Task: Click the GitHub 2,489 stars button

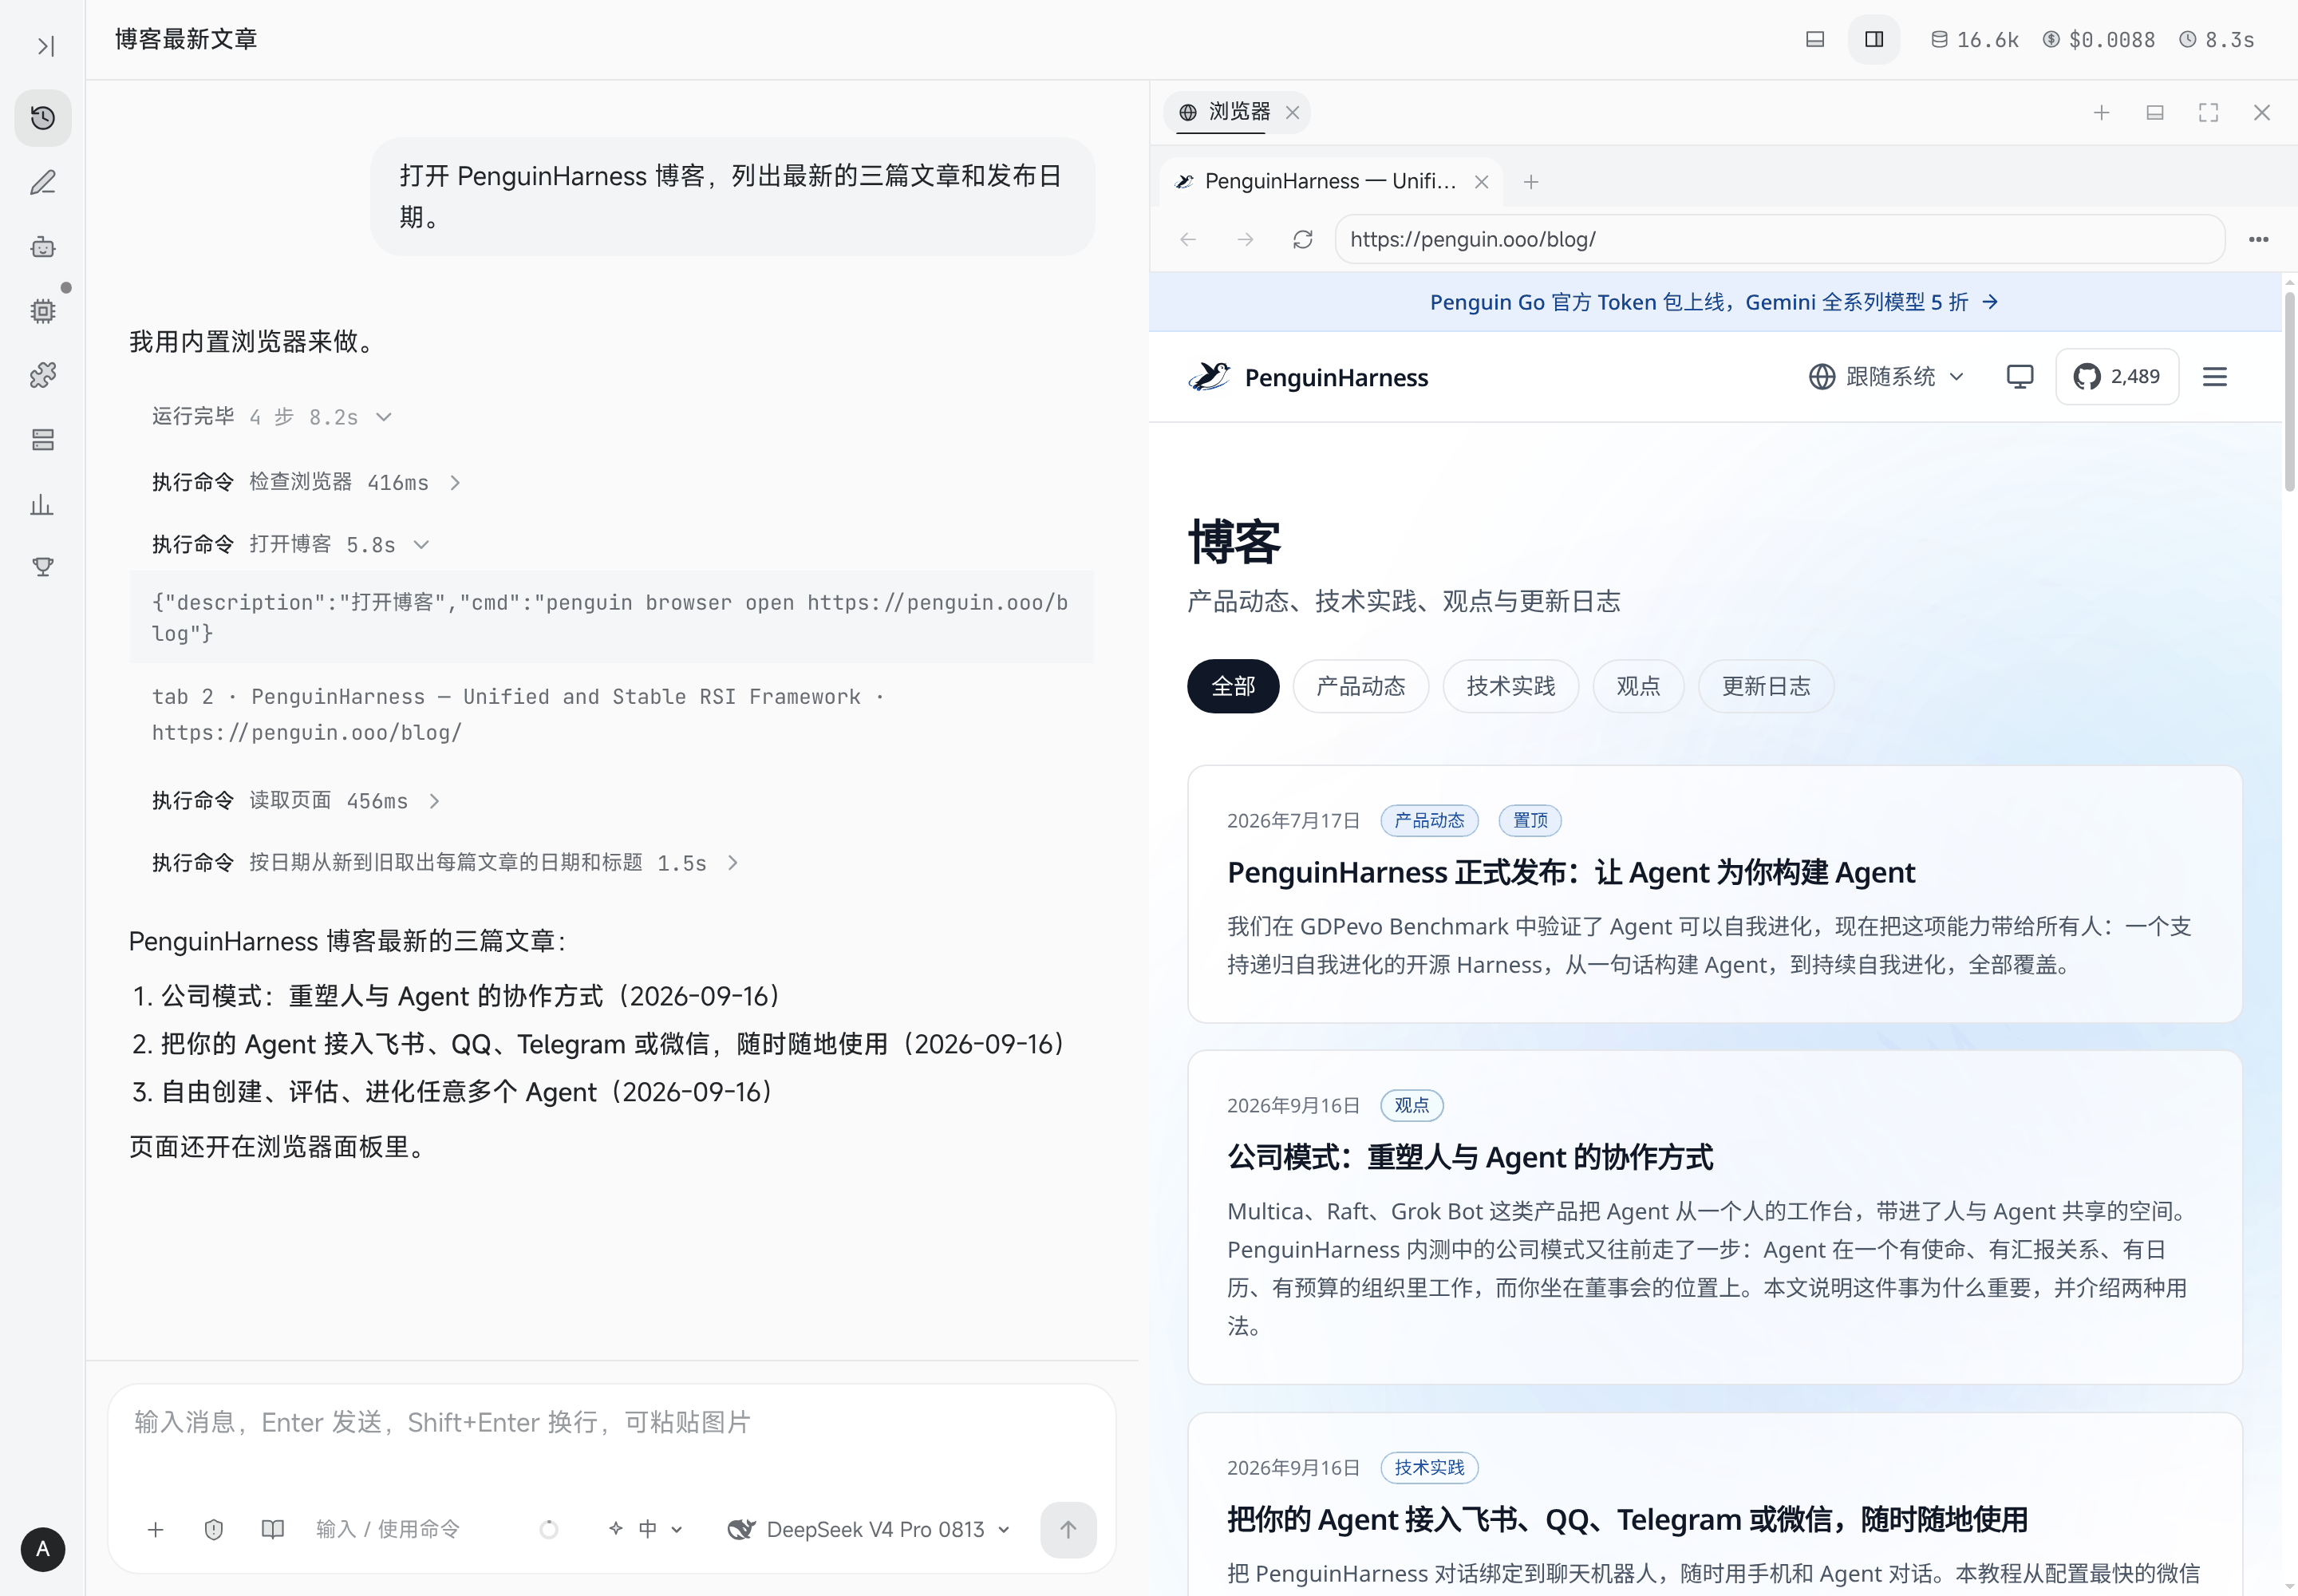Action: point(2116,376)
